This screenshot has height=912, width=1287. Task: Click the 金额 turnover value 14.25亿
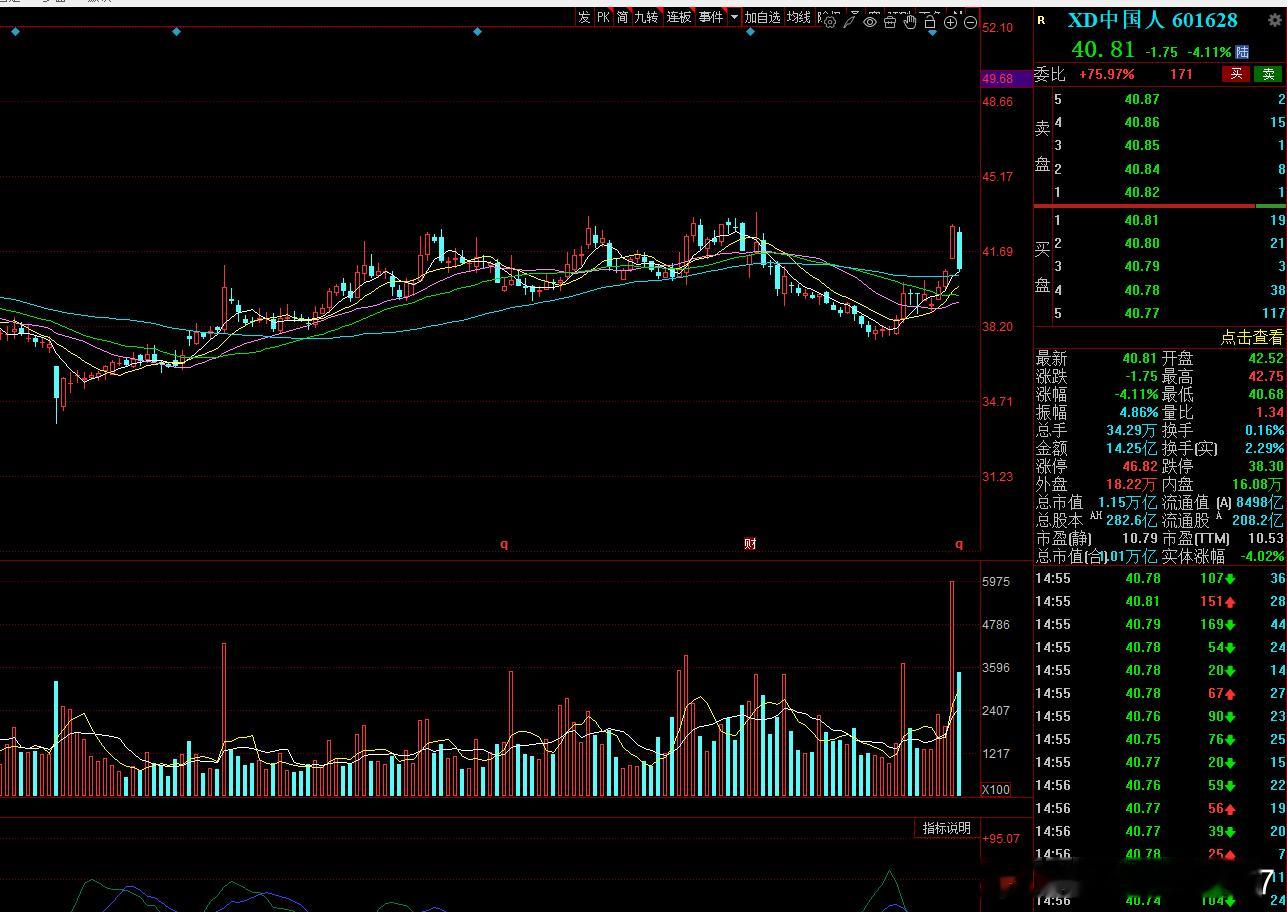[x=1132, y=448]
